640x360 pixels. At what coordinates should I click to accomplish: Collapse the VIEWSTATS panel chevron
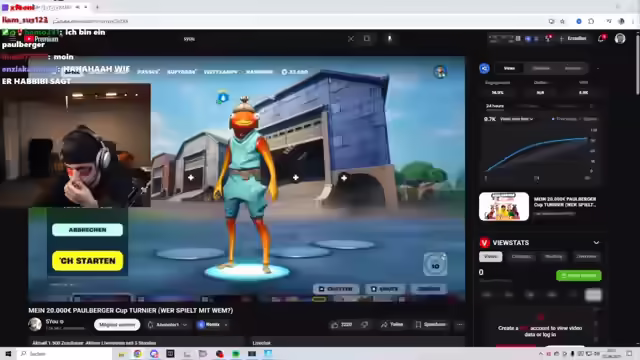point(596,242)
